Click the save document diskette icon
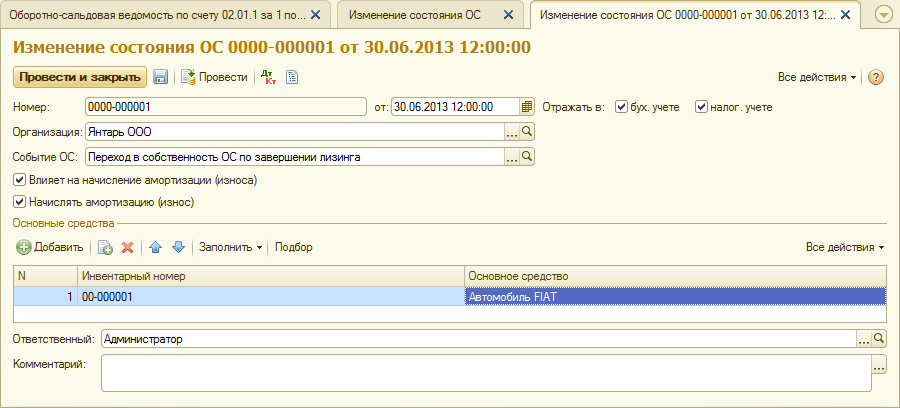900x408 pixels. tap(160, 77)
